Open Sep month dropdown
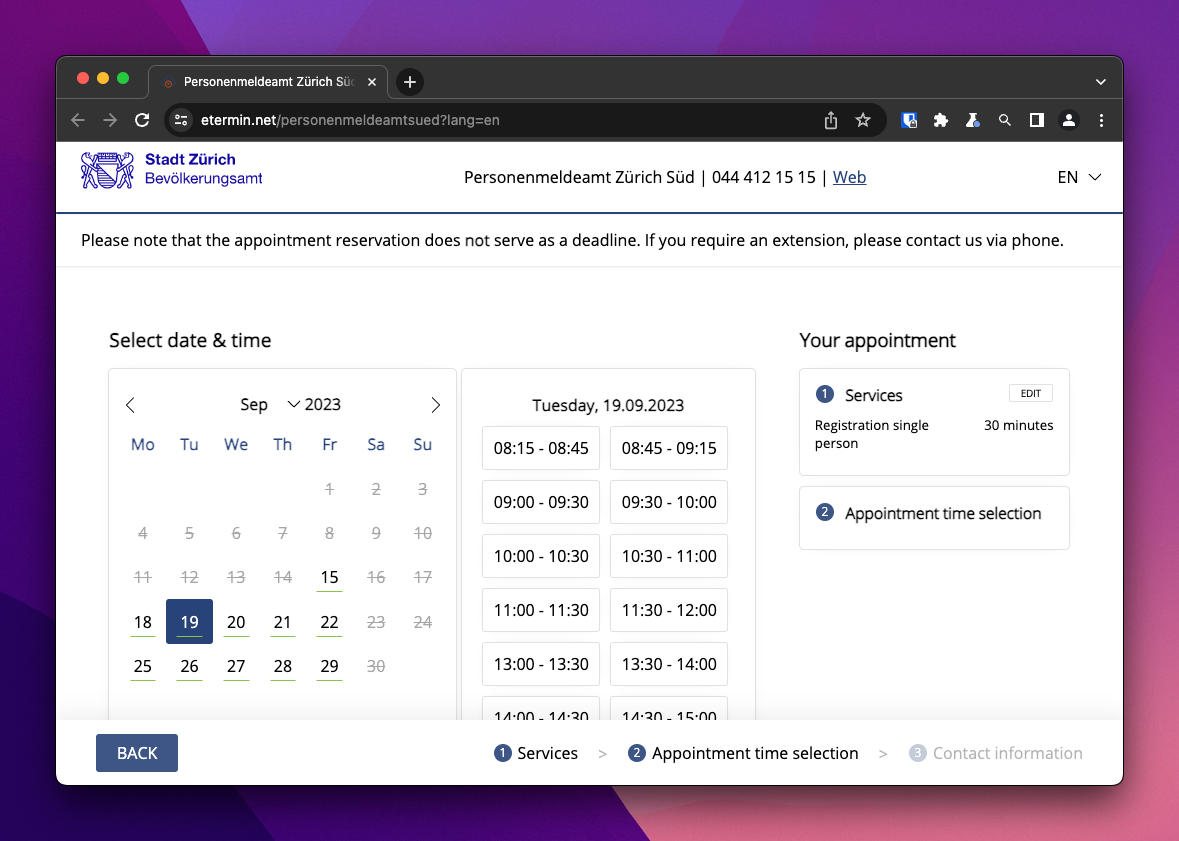This screenshot has width=1179, height=841. [269, 405]
